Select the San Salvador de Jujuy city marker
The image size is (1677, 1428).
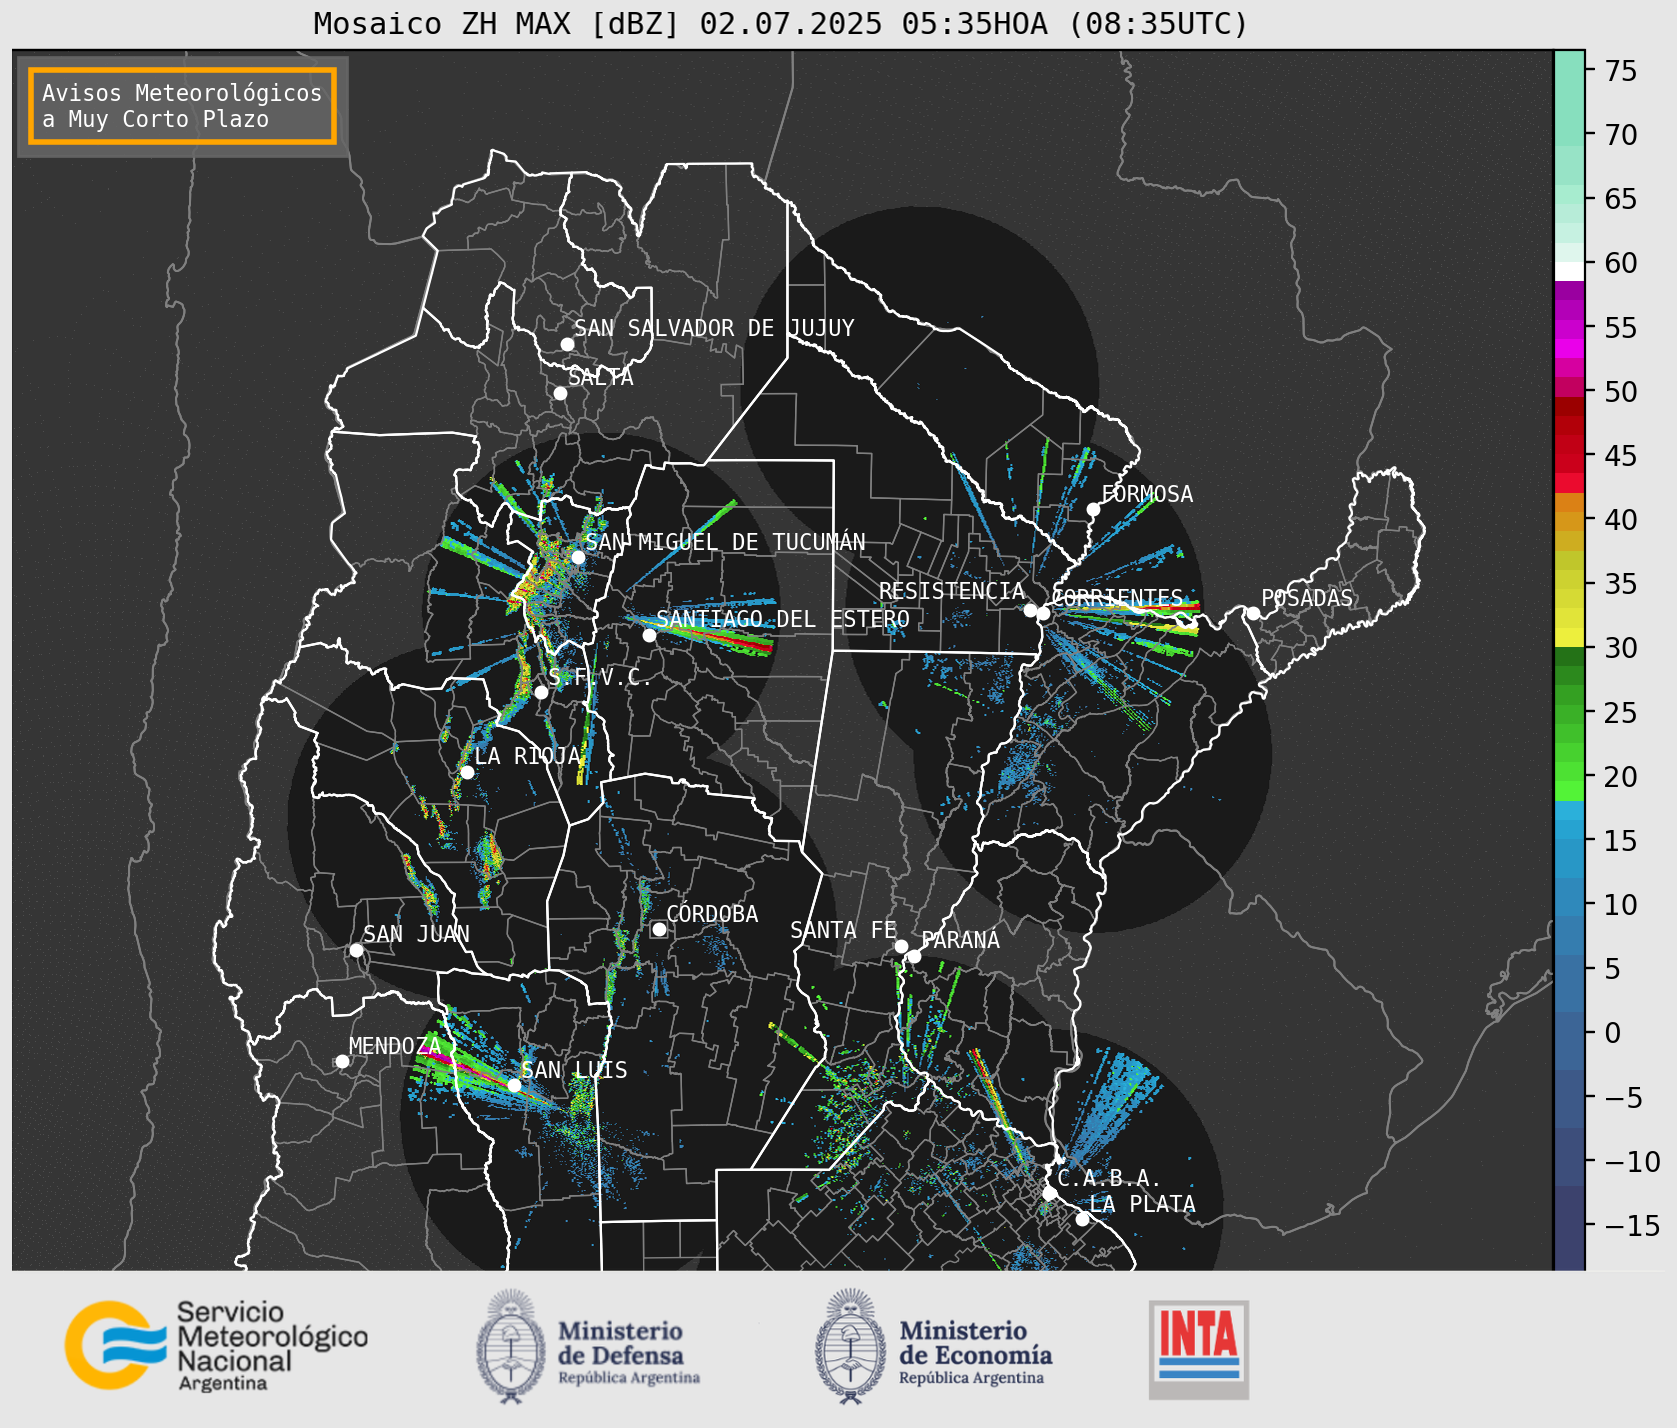tap(567, 344)
